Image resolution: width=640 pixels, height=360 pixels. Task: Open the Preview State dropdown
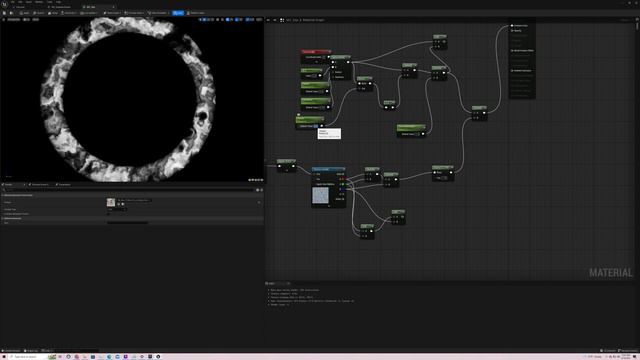click(134, 13)
